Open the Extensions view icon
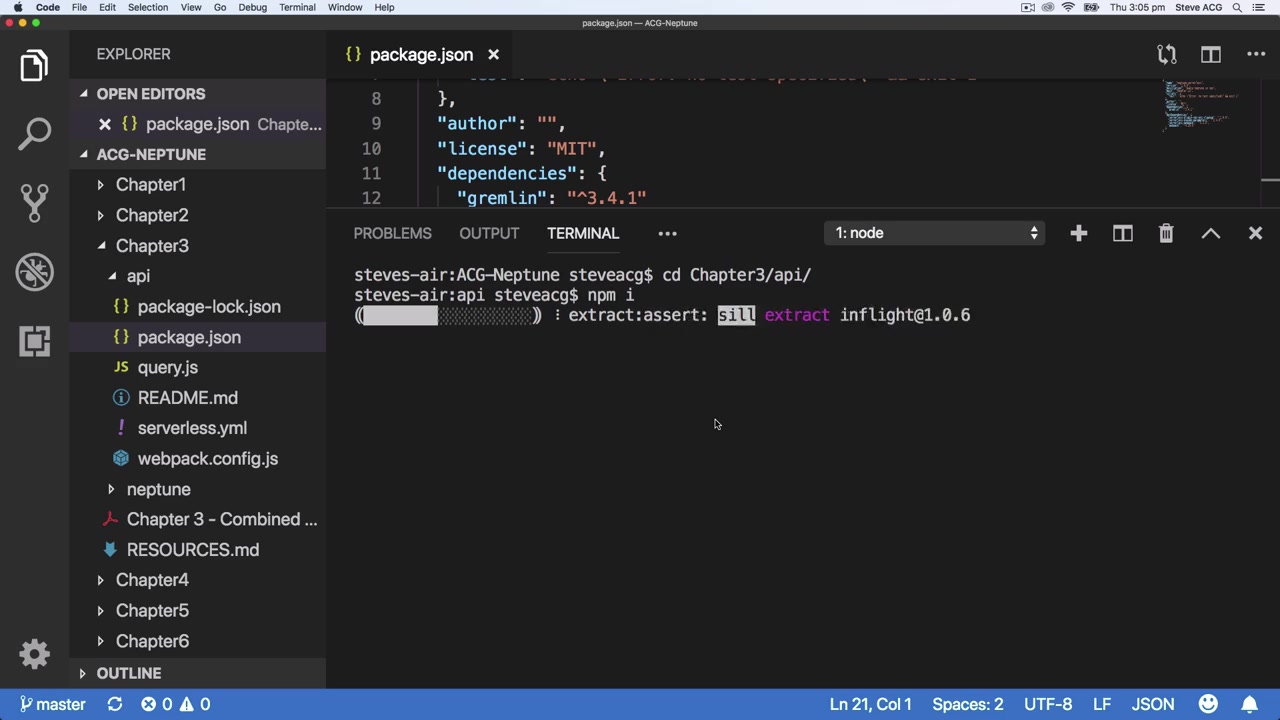This screenshot has height=720, width=1280. [34, 341]
